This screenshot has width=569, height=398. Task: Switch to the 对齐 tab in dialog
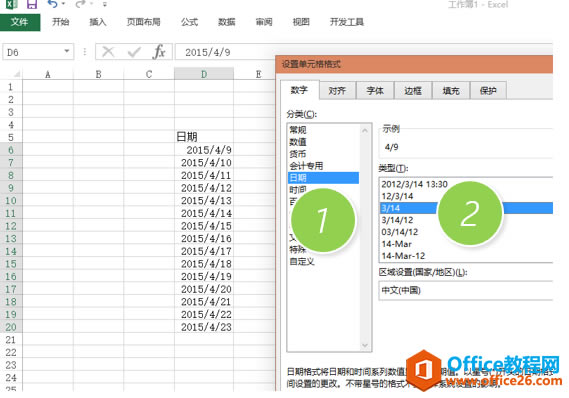click(337, 91)
